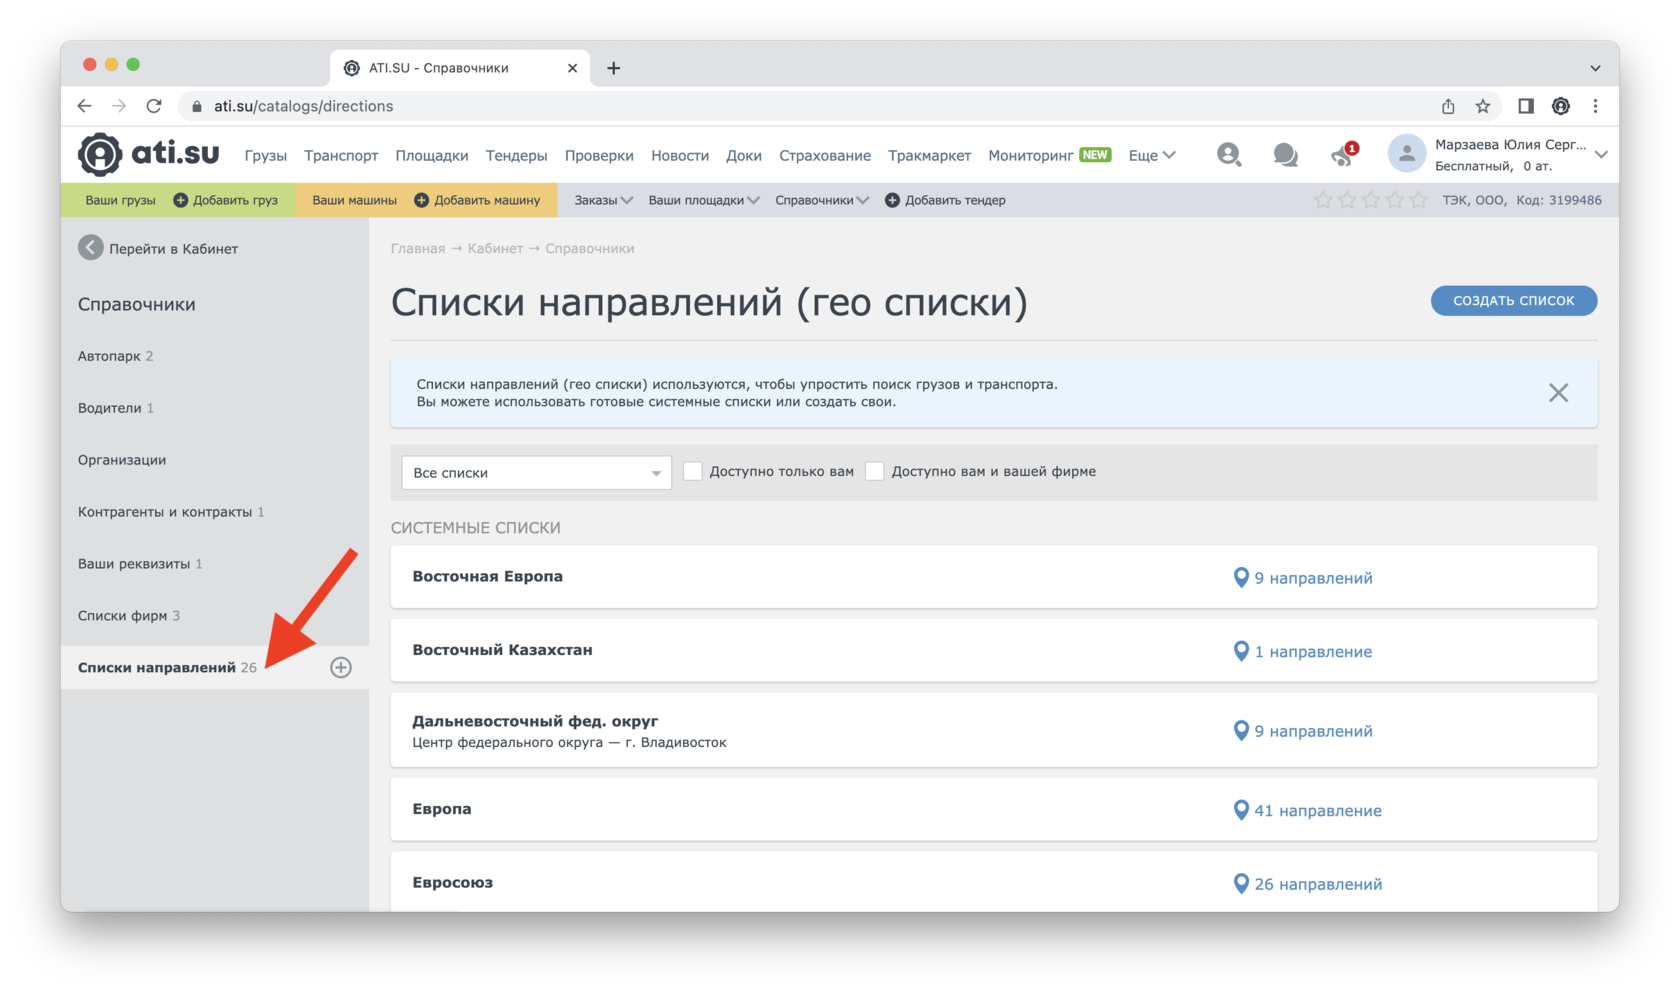This screenshot has width=1680, height=992.
Task: Open 41 направление link
Action: [x=1318, y=810]
